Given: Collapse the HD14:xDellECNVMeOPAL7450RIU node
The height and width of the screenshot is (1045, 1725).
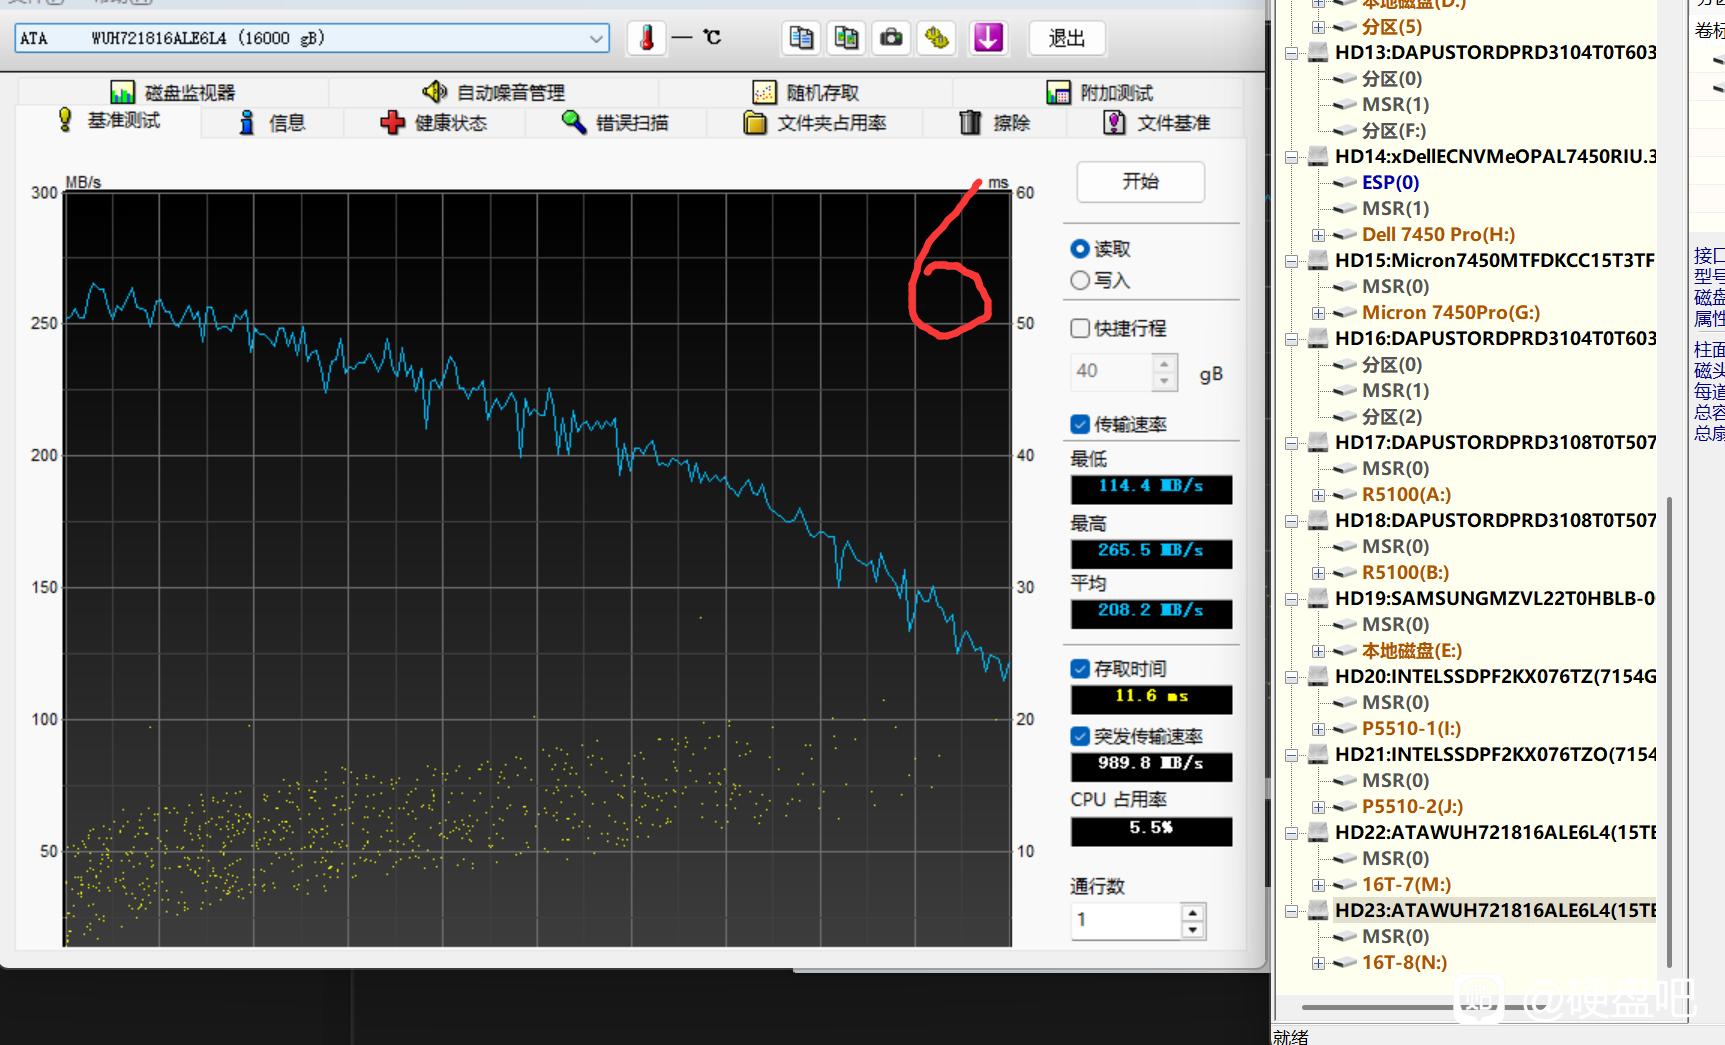Looking at the screenshot, I should pyautogui.click(x=1292, y=157).
